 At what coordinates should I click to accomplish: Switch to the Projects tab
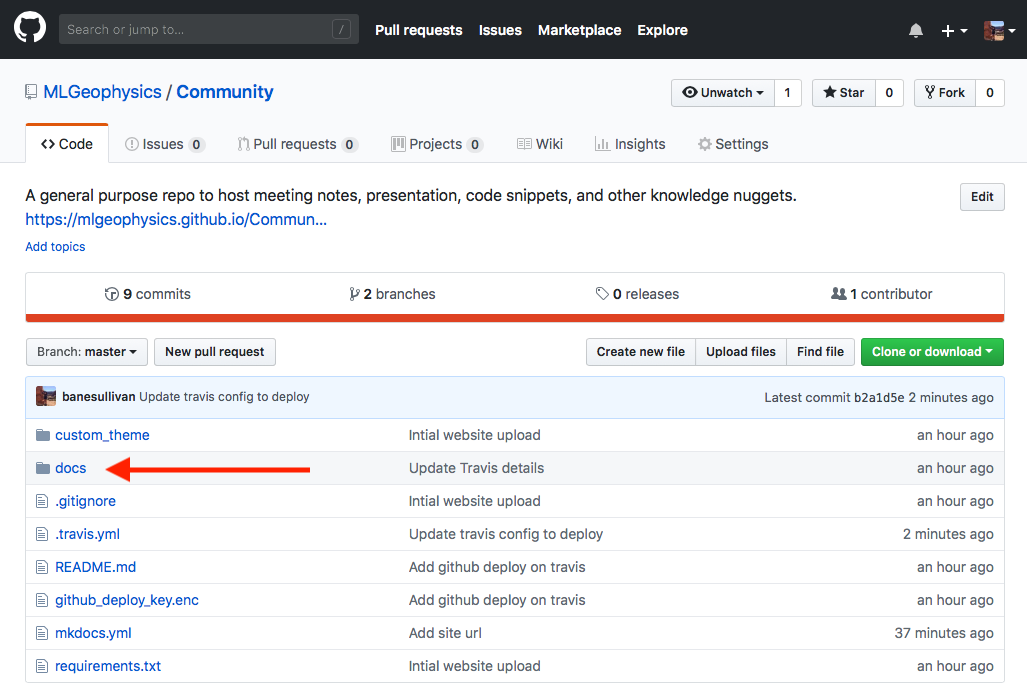tap(437, 144)
